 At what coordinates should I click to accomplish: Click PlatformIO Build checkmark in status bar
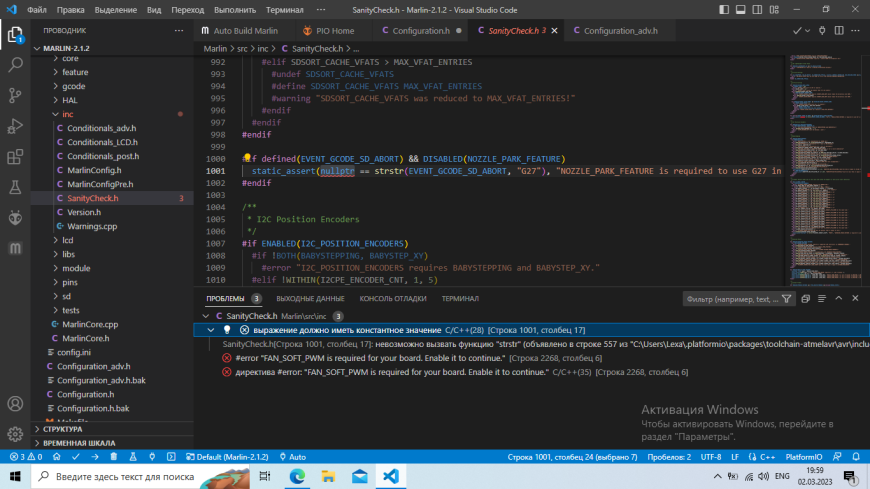[75, 457]
